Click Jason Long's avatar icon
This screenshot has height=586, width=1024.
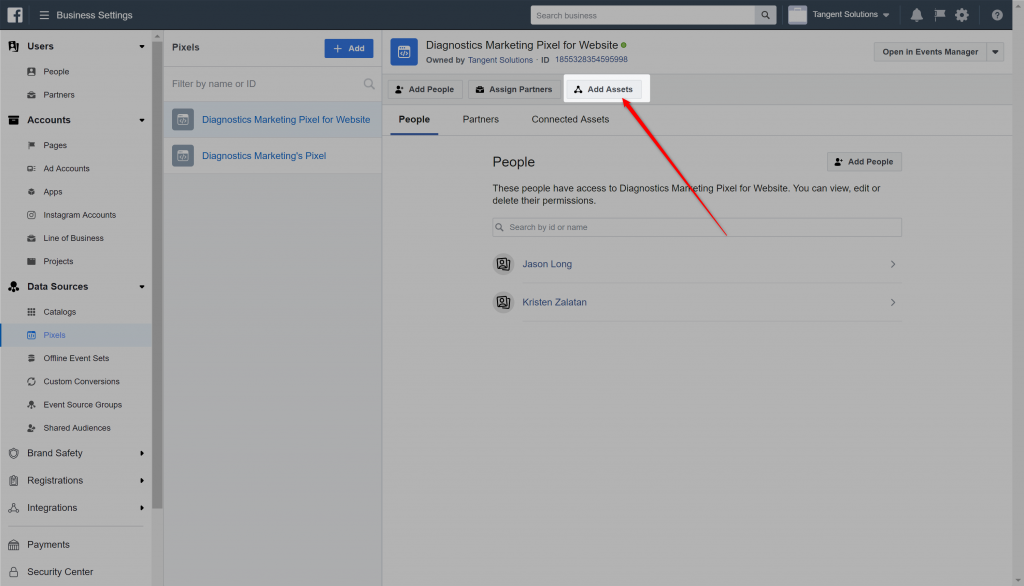pos(504,264)
